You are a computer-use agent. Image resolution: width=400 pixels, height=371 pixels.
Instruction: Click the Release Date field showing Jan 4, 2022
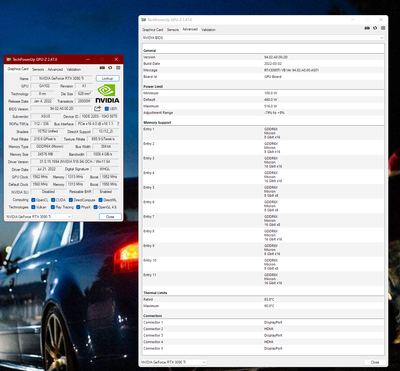42,101
